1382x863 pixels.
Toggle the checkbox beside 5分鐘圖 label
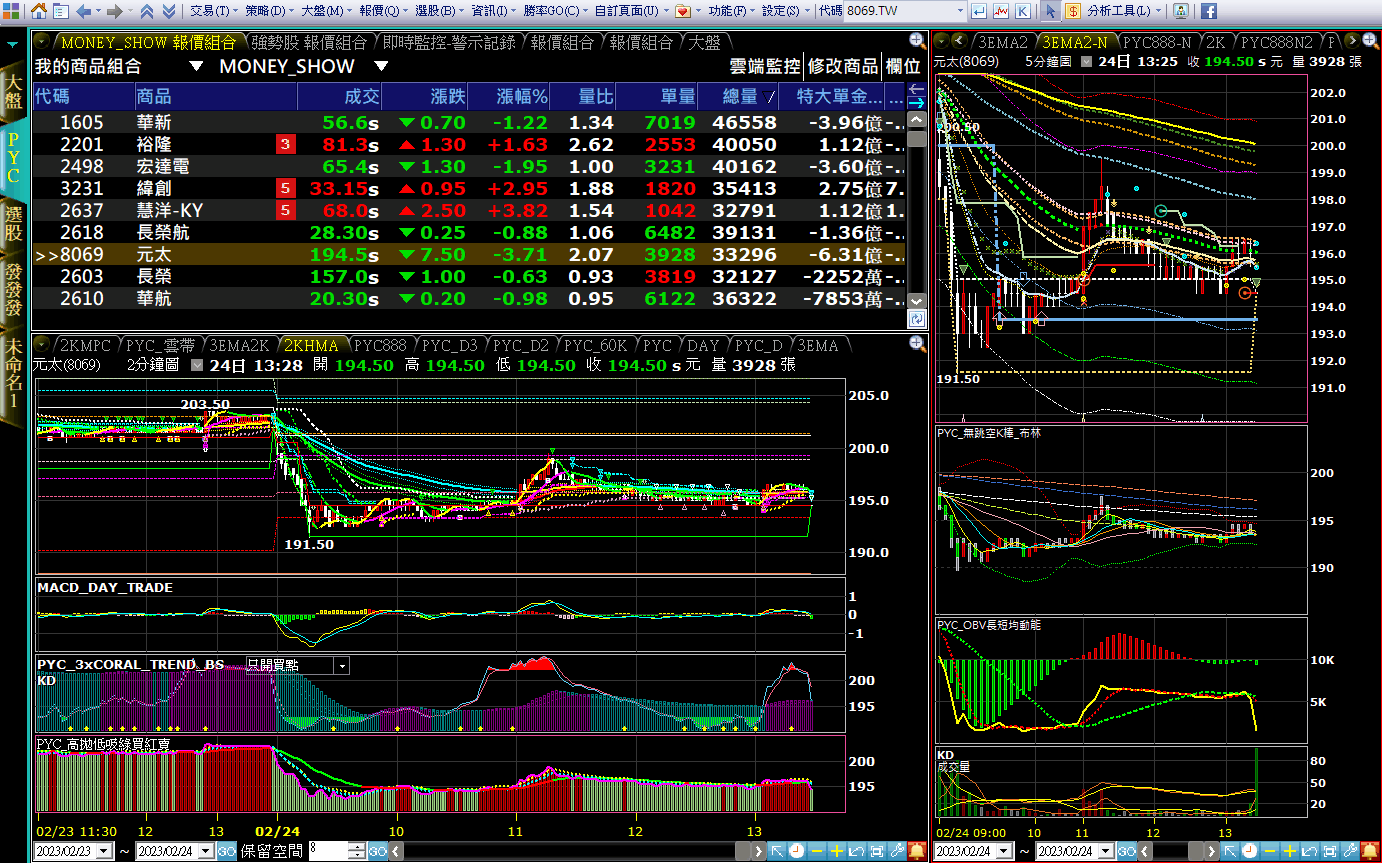click(x=1084, y=62)
